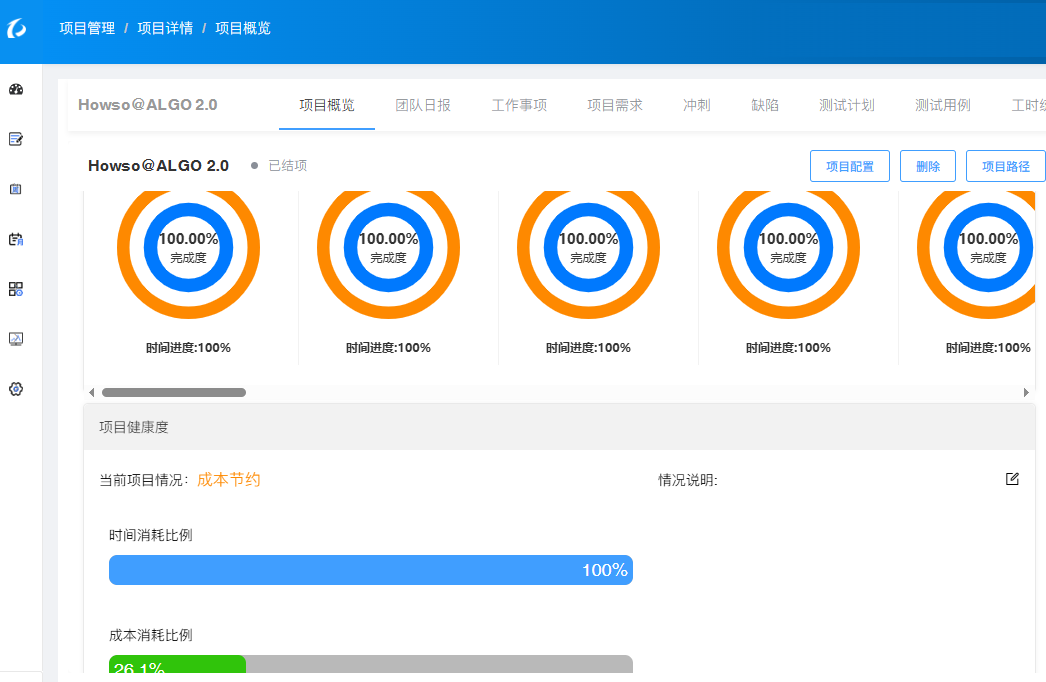Image resolution: width=1046 pixels, height=682 pixels.
Task: Click the 时间消耗比例 100% progress bar
Action: [x=371, y=570]
